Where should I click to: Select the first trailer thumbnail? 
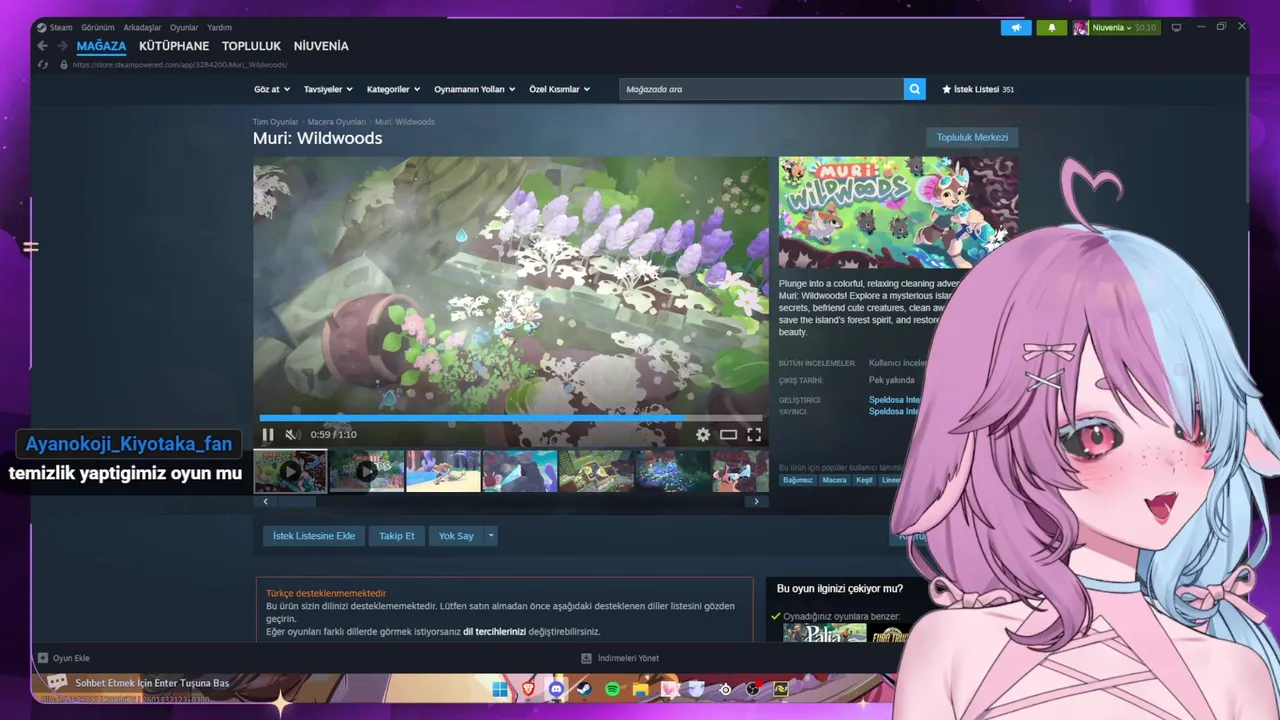pos(290,471)
